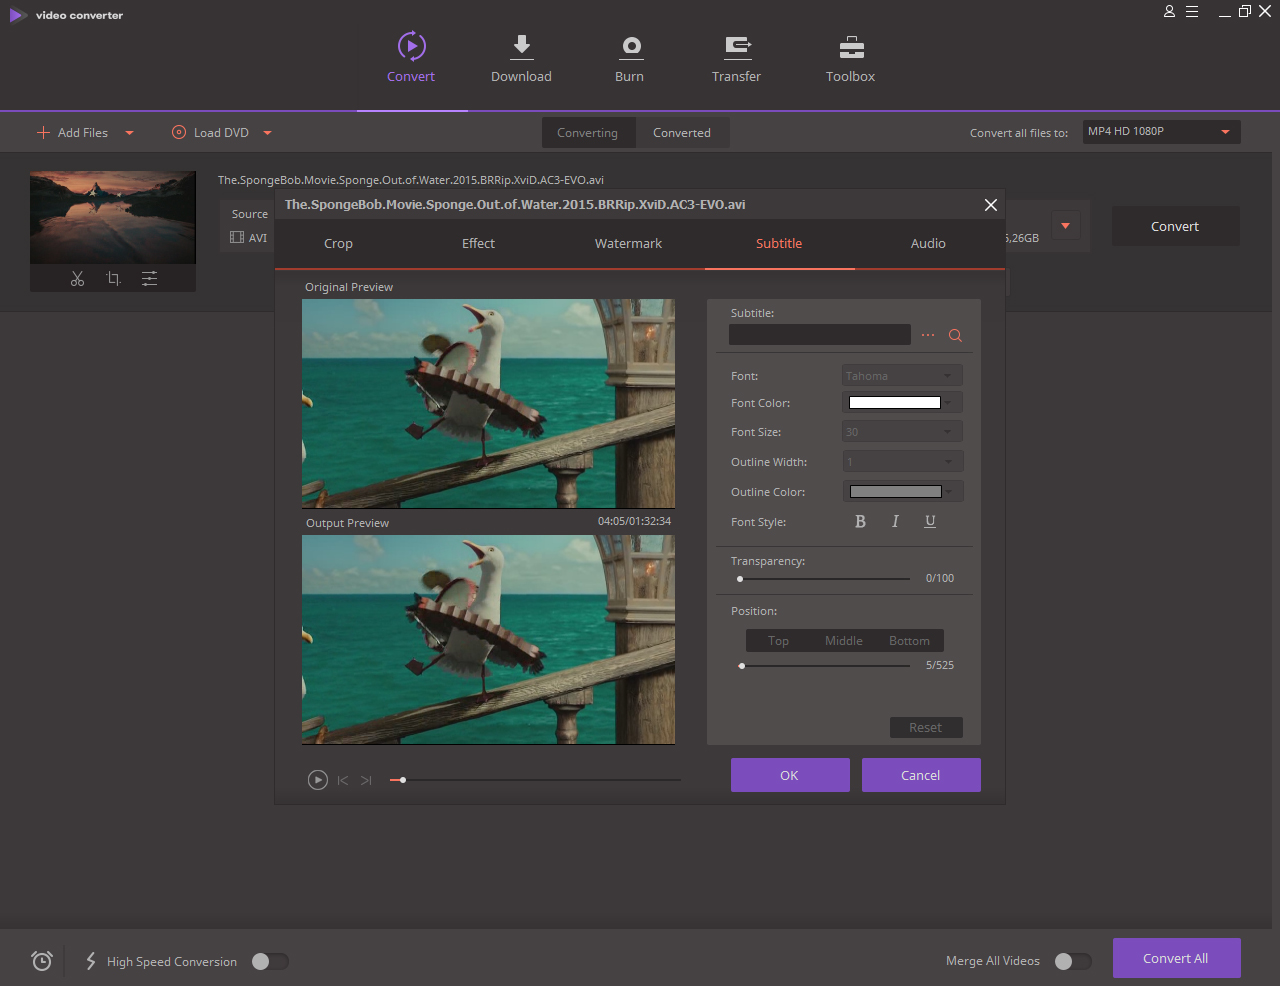Viewport: 1280px width, 986px height.
Task: Click the Position slider handle
Action: tap(742, 666)
